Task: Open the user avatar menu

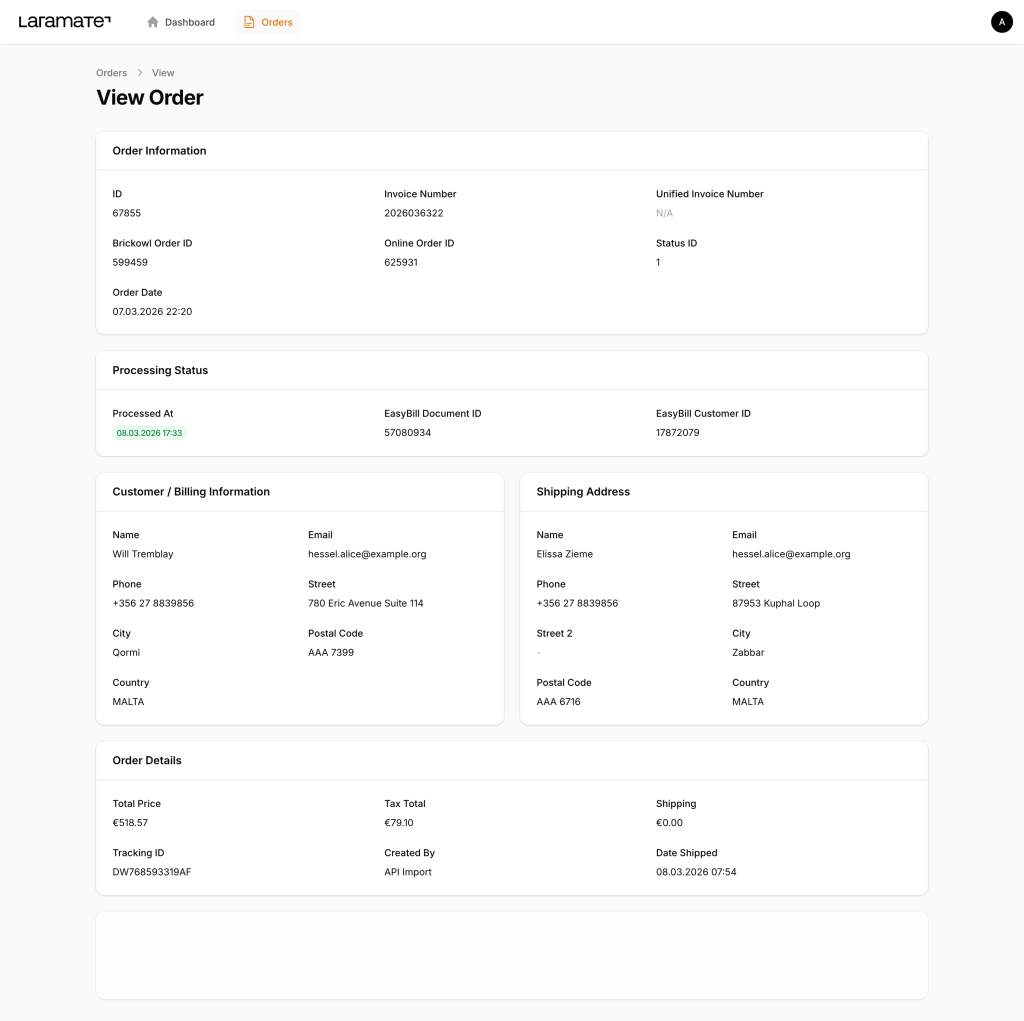Action: pyautogui.click(x=1001, y=22)
